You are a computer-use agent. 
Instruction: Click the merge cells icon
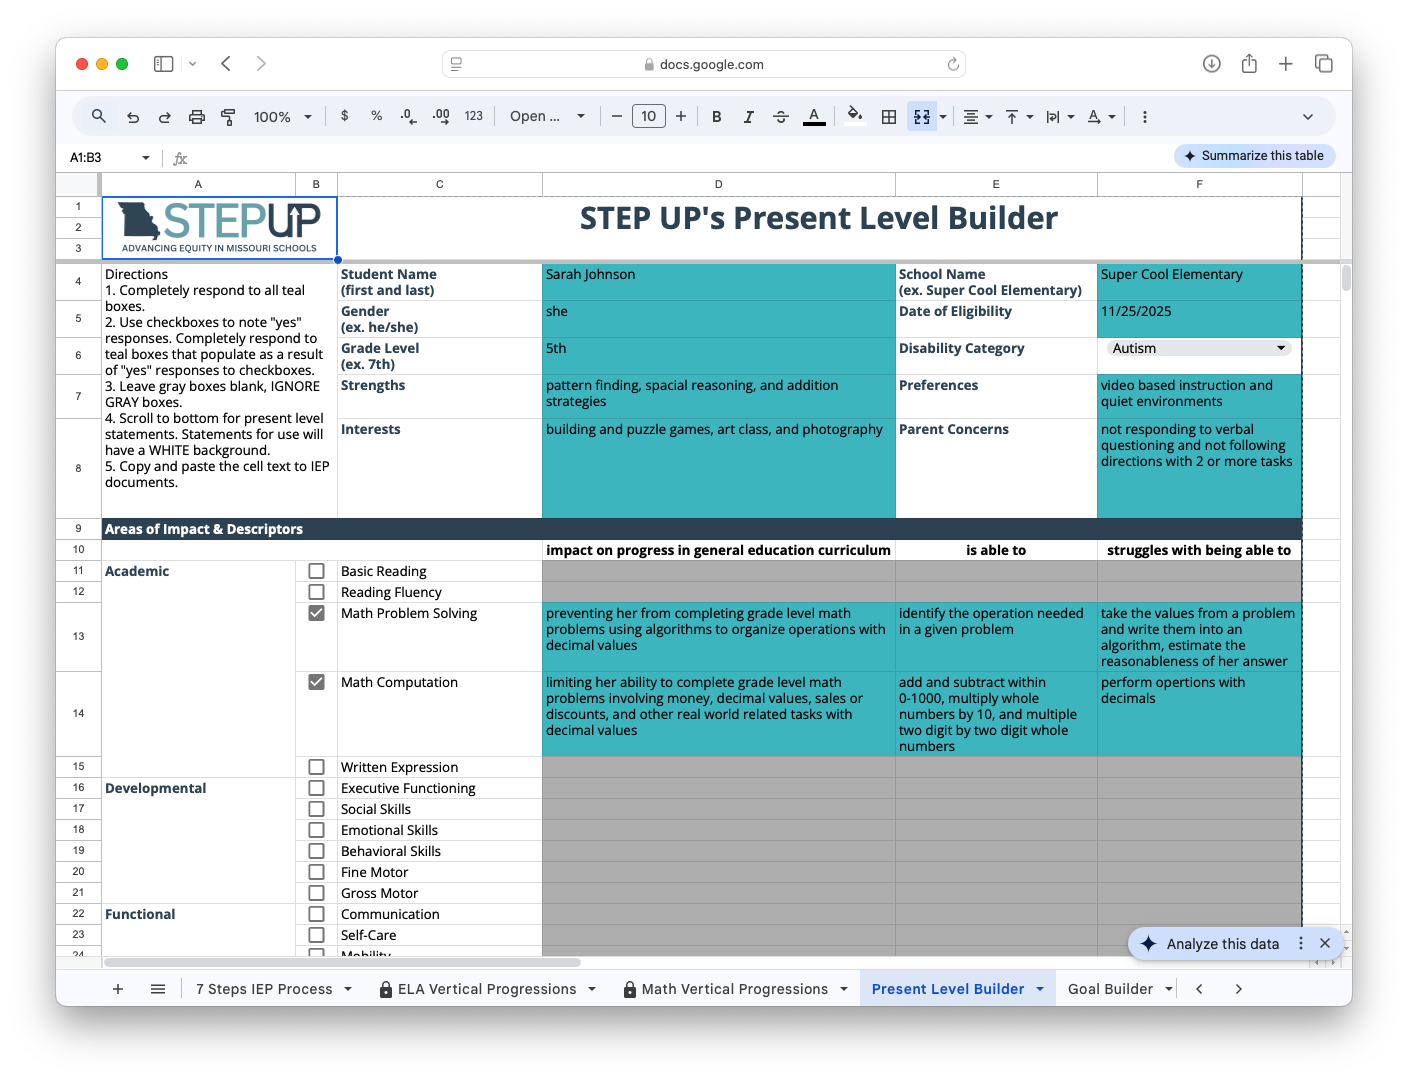[922, 117]
